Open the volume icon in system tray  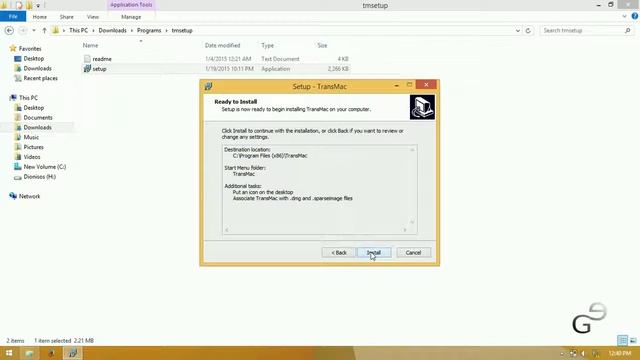(x=583, y=353)
